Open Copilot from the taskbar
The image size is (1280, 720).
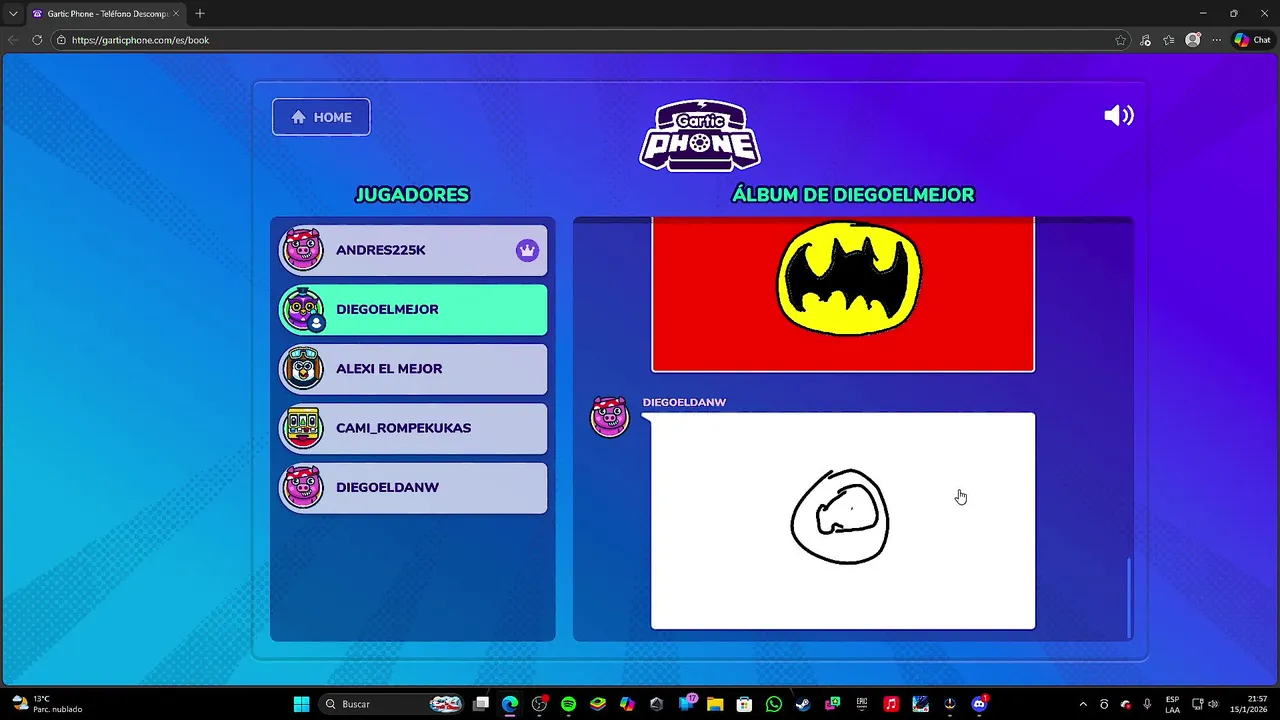point(627,704)
